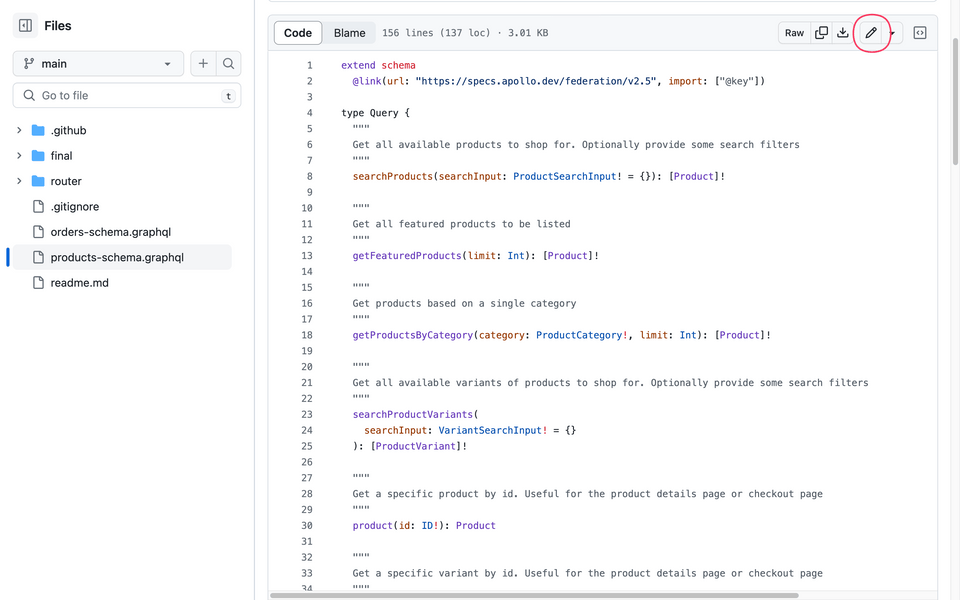The width and height of the screenshot is (960, 600).
Task: Click searchProducts field name
Action: coord(392,176)
